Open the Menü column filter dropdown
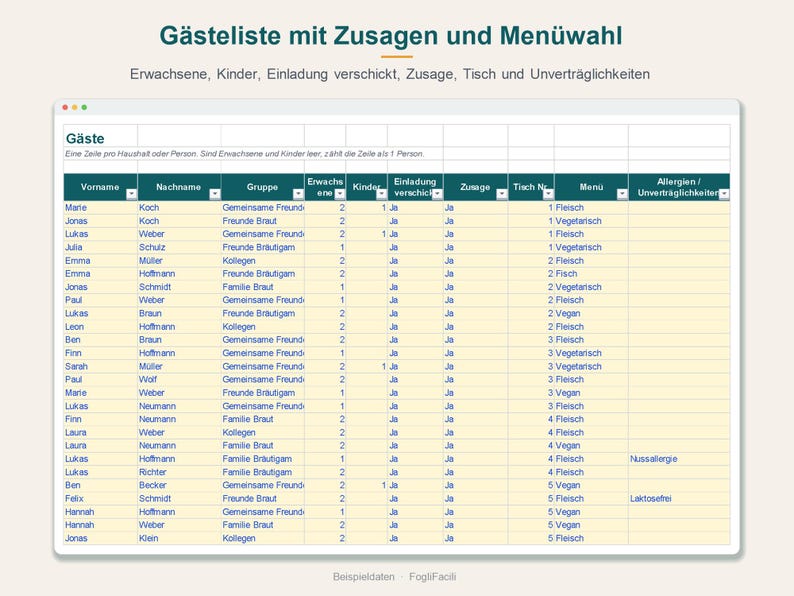 coord(622,194)
